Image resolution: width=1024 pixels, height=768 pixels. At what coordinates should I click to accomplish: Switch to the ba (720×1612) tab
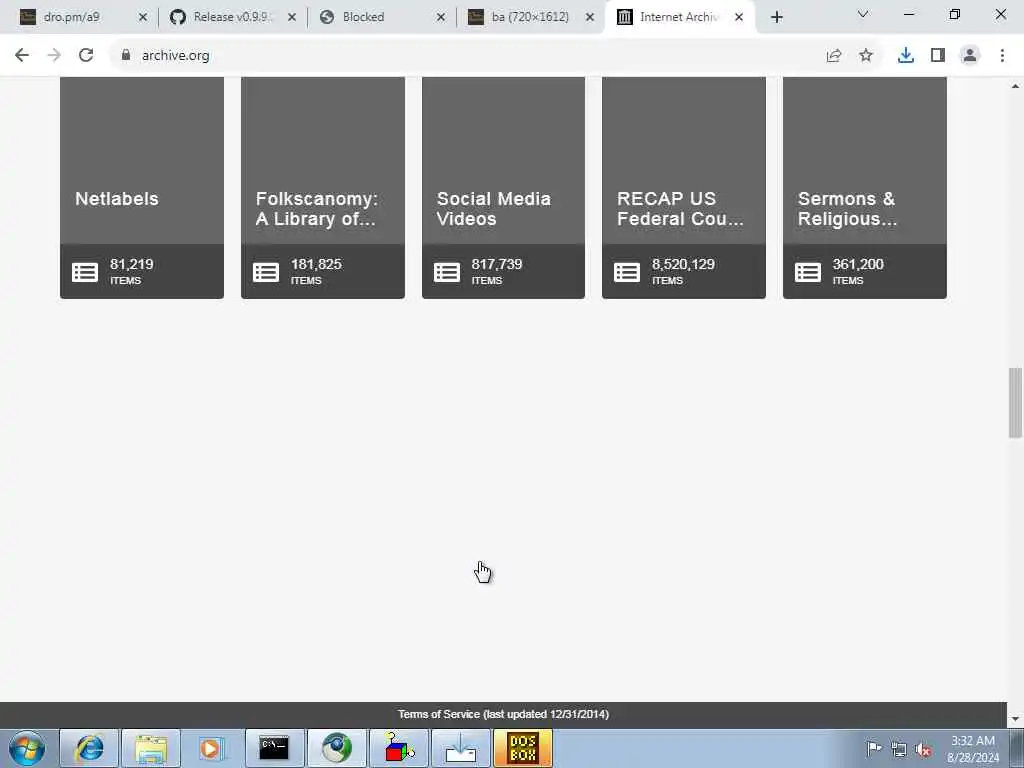531,17
